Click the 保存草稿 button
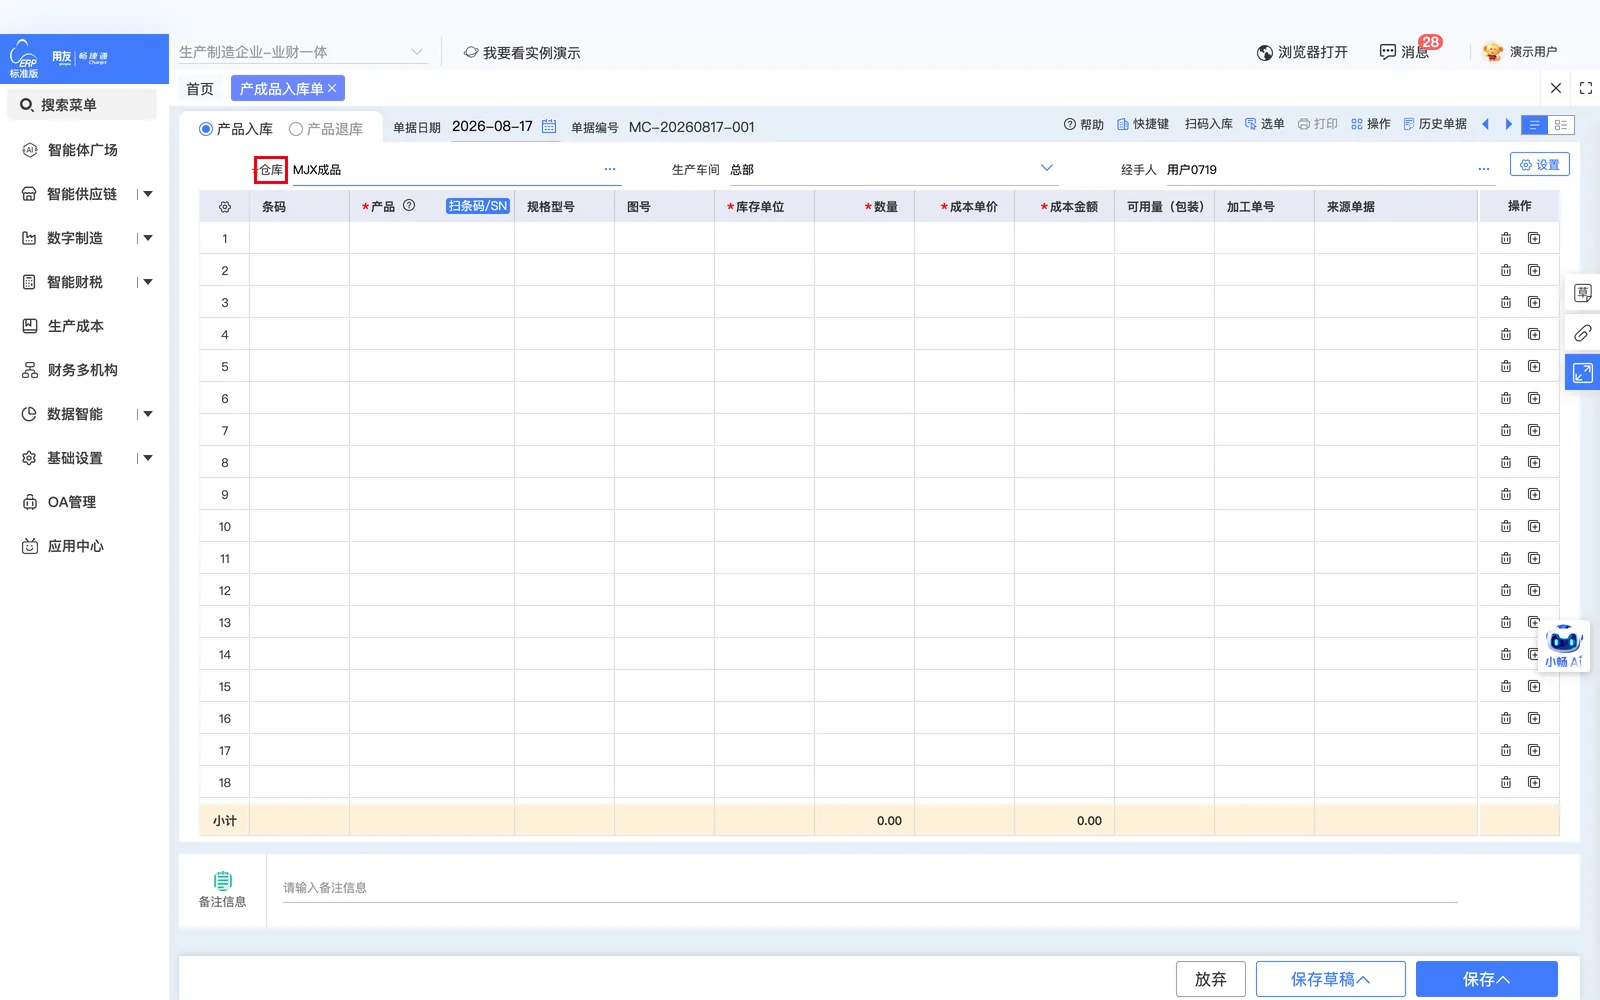 pyautogui.click(x=1331, y=979)
